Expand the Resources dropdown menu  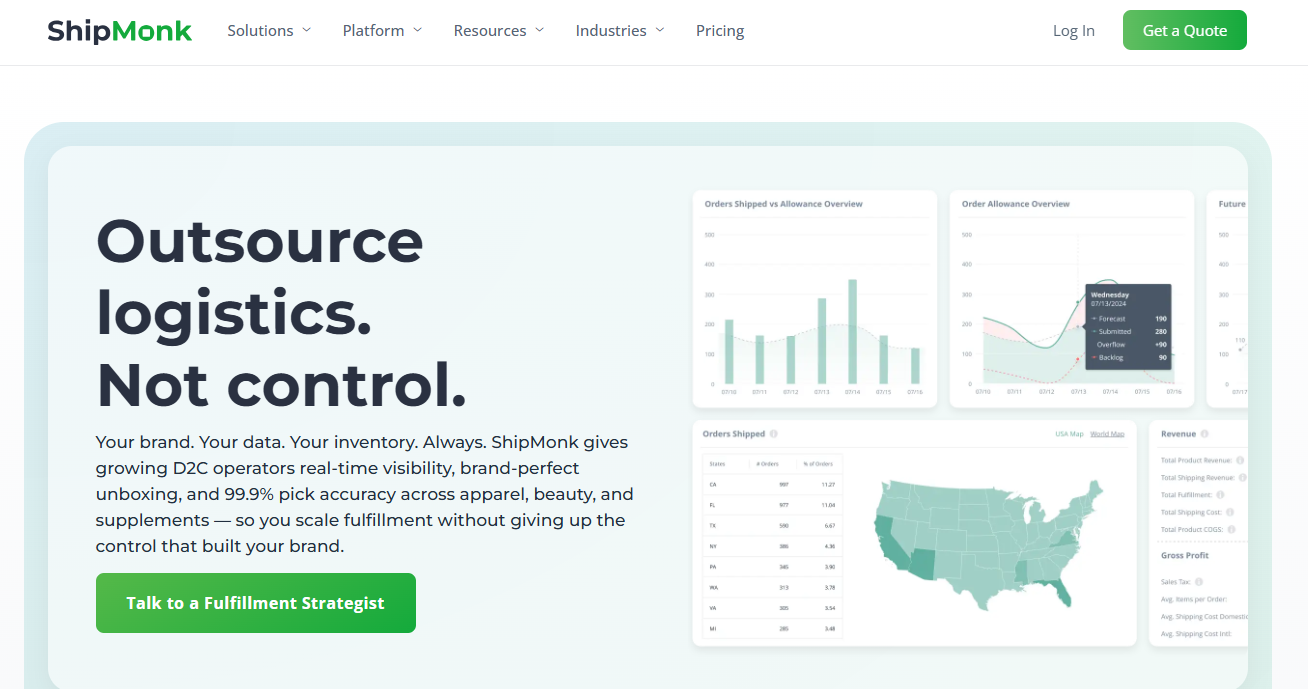tap(499, 31)
